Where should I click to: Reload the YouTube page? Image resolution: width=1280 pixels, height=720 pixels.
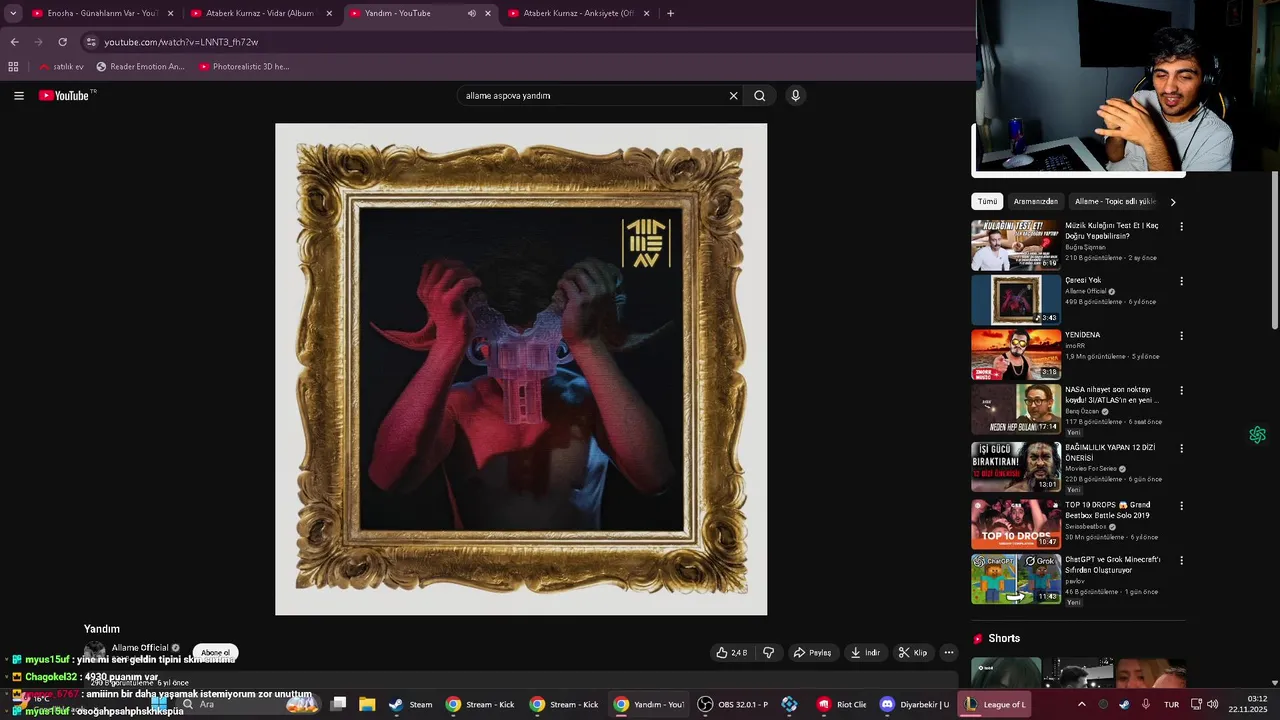(x=62, y=42)
